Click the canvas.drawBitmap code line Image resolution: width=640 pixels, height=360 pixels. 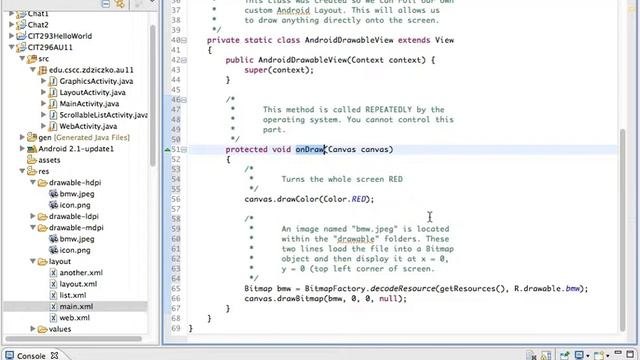tap(325, 299)
